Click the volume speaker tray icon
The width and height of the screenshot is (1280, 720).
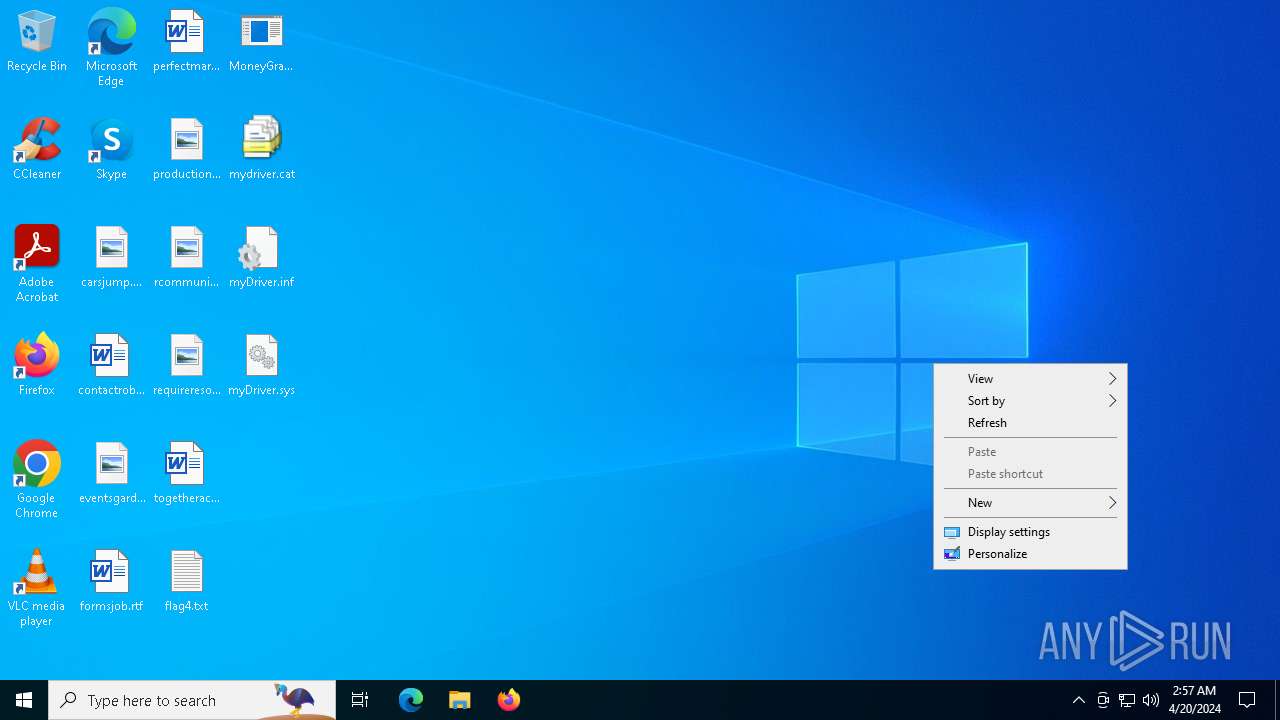1151,700
